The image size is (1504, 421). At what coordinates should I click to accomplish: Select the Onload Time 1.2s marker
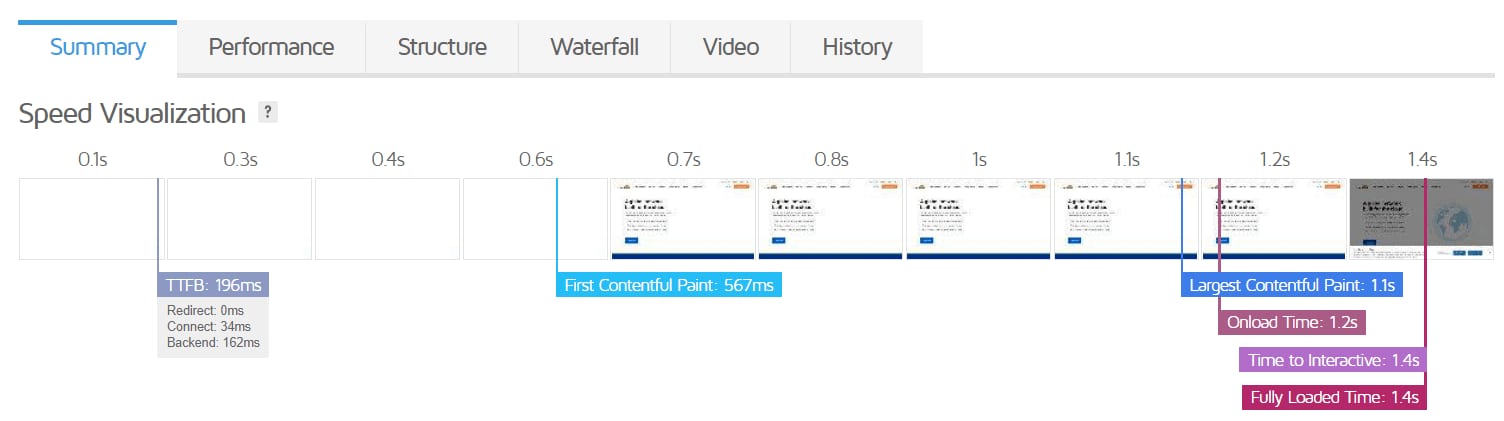[x=1292, y=322]
